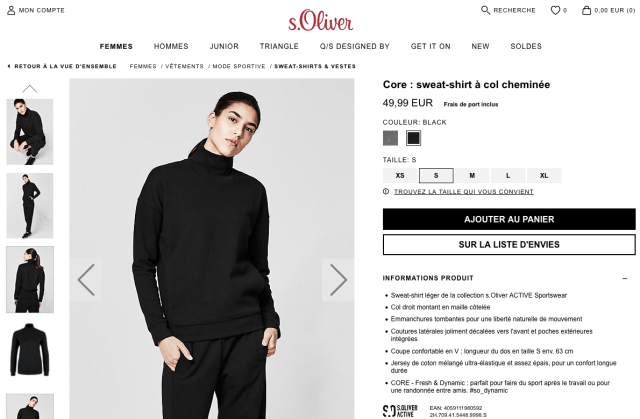
Task: Open the shopping bag cart icon
Action: (x=586, y=10)
